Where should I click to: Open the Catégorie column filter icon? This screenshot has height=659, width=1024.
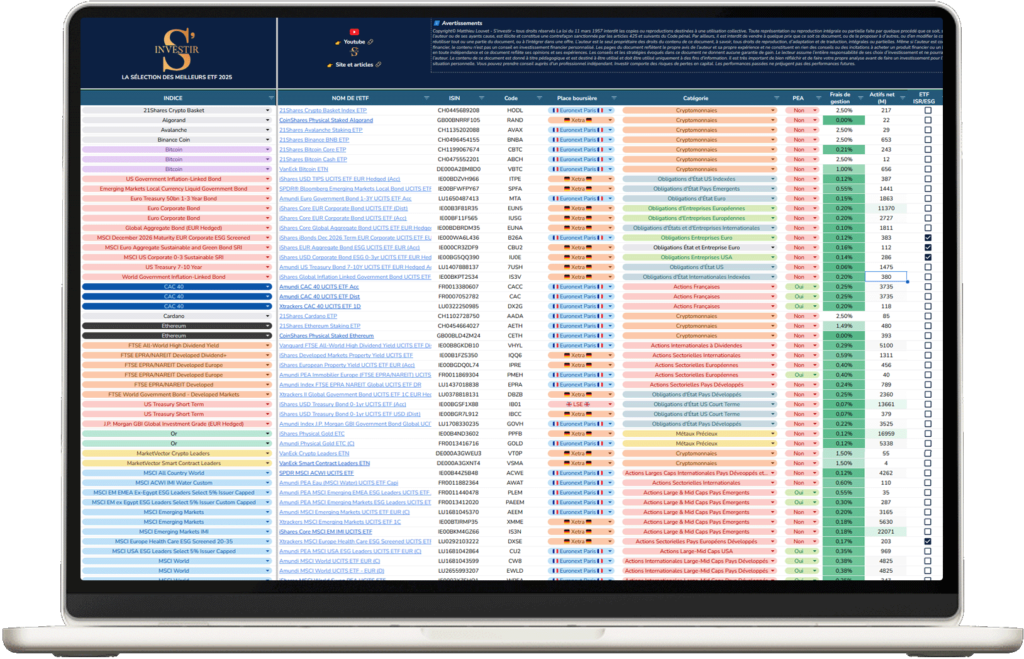click(776, 98)
